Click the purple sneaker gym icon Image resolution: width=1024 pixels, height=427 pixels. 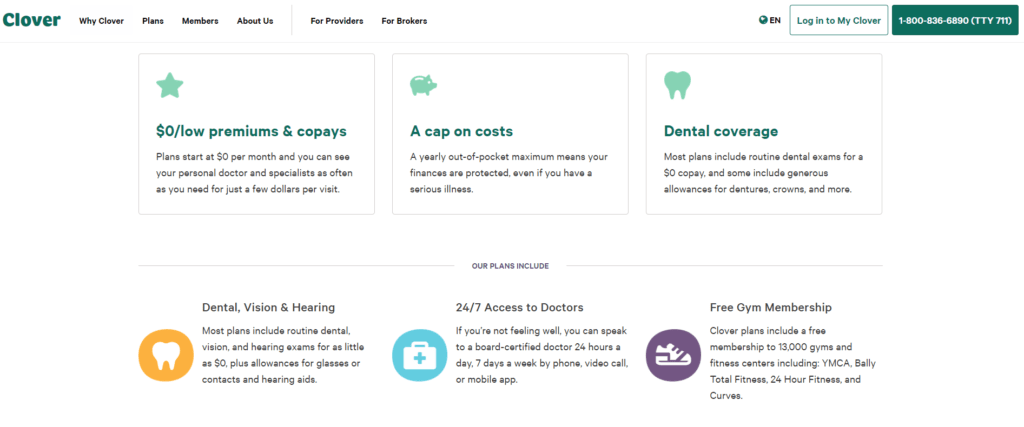[671, 356]
